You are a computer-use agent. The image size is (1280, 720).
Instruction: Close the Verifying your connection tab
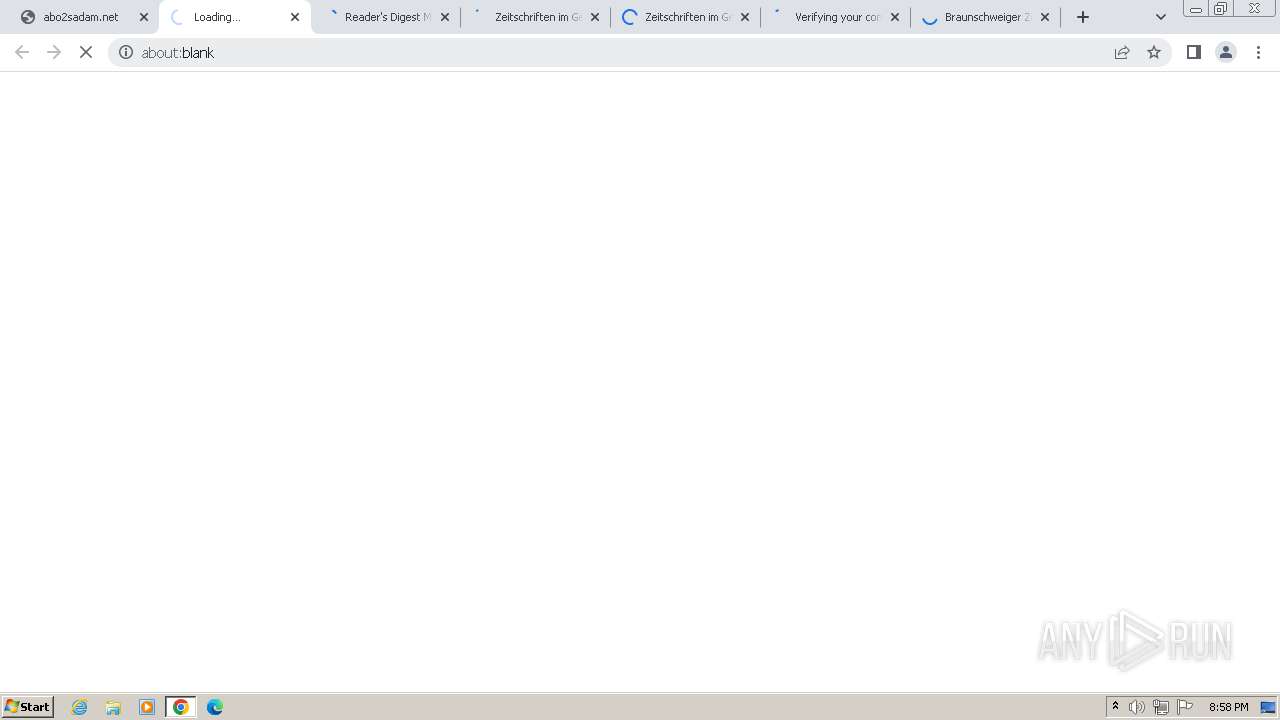pos(895,17)
